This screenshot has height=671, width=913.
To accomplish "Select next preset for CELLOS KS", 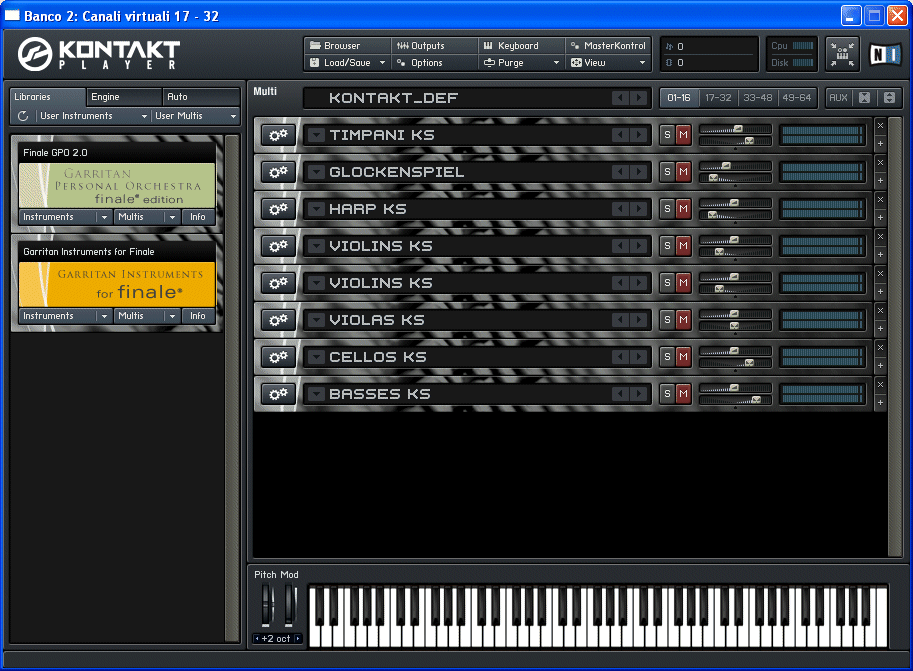I will pos(639,357).
